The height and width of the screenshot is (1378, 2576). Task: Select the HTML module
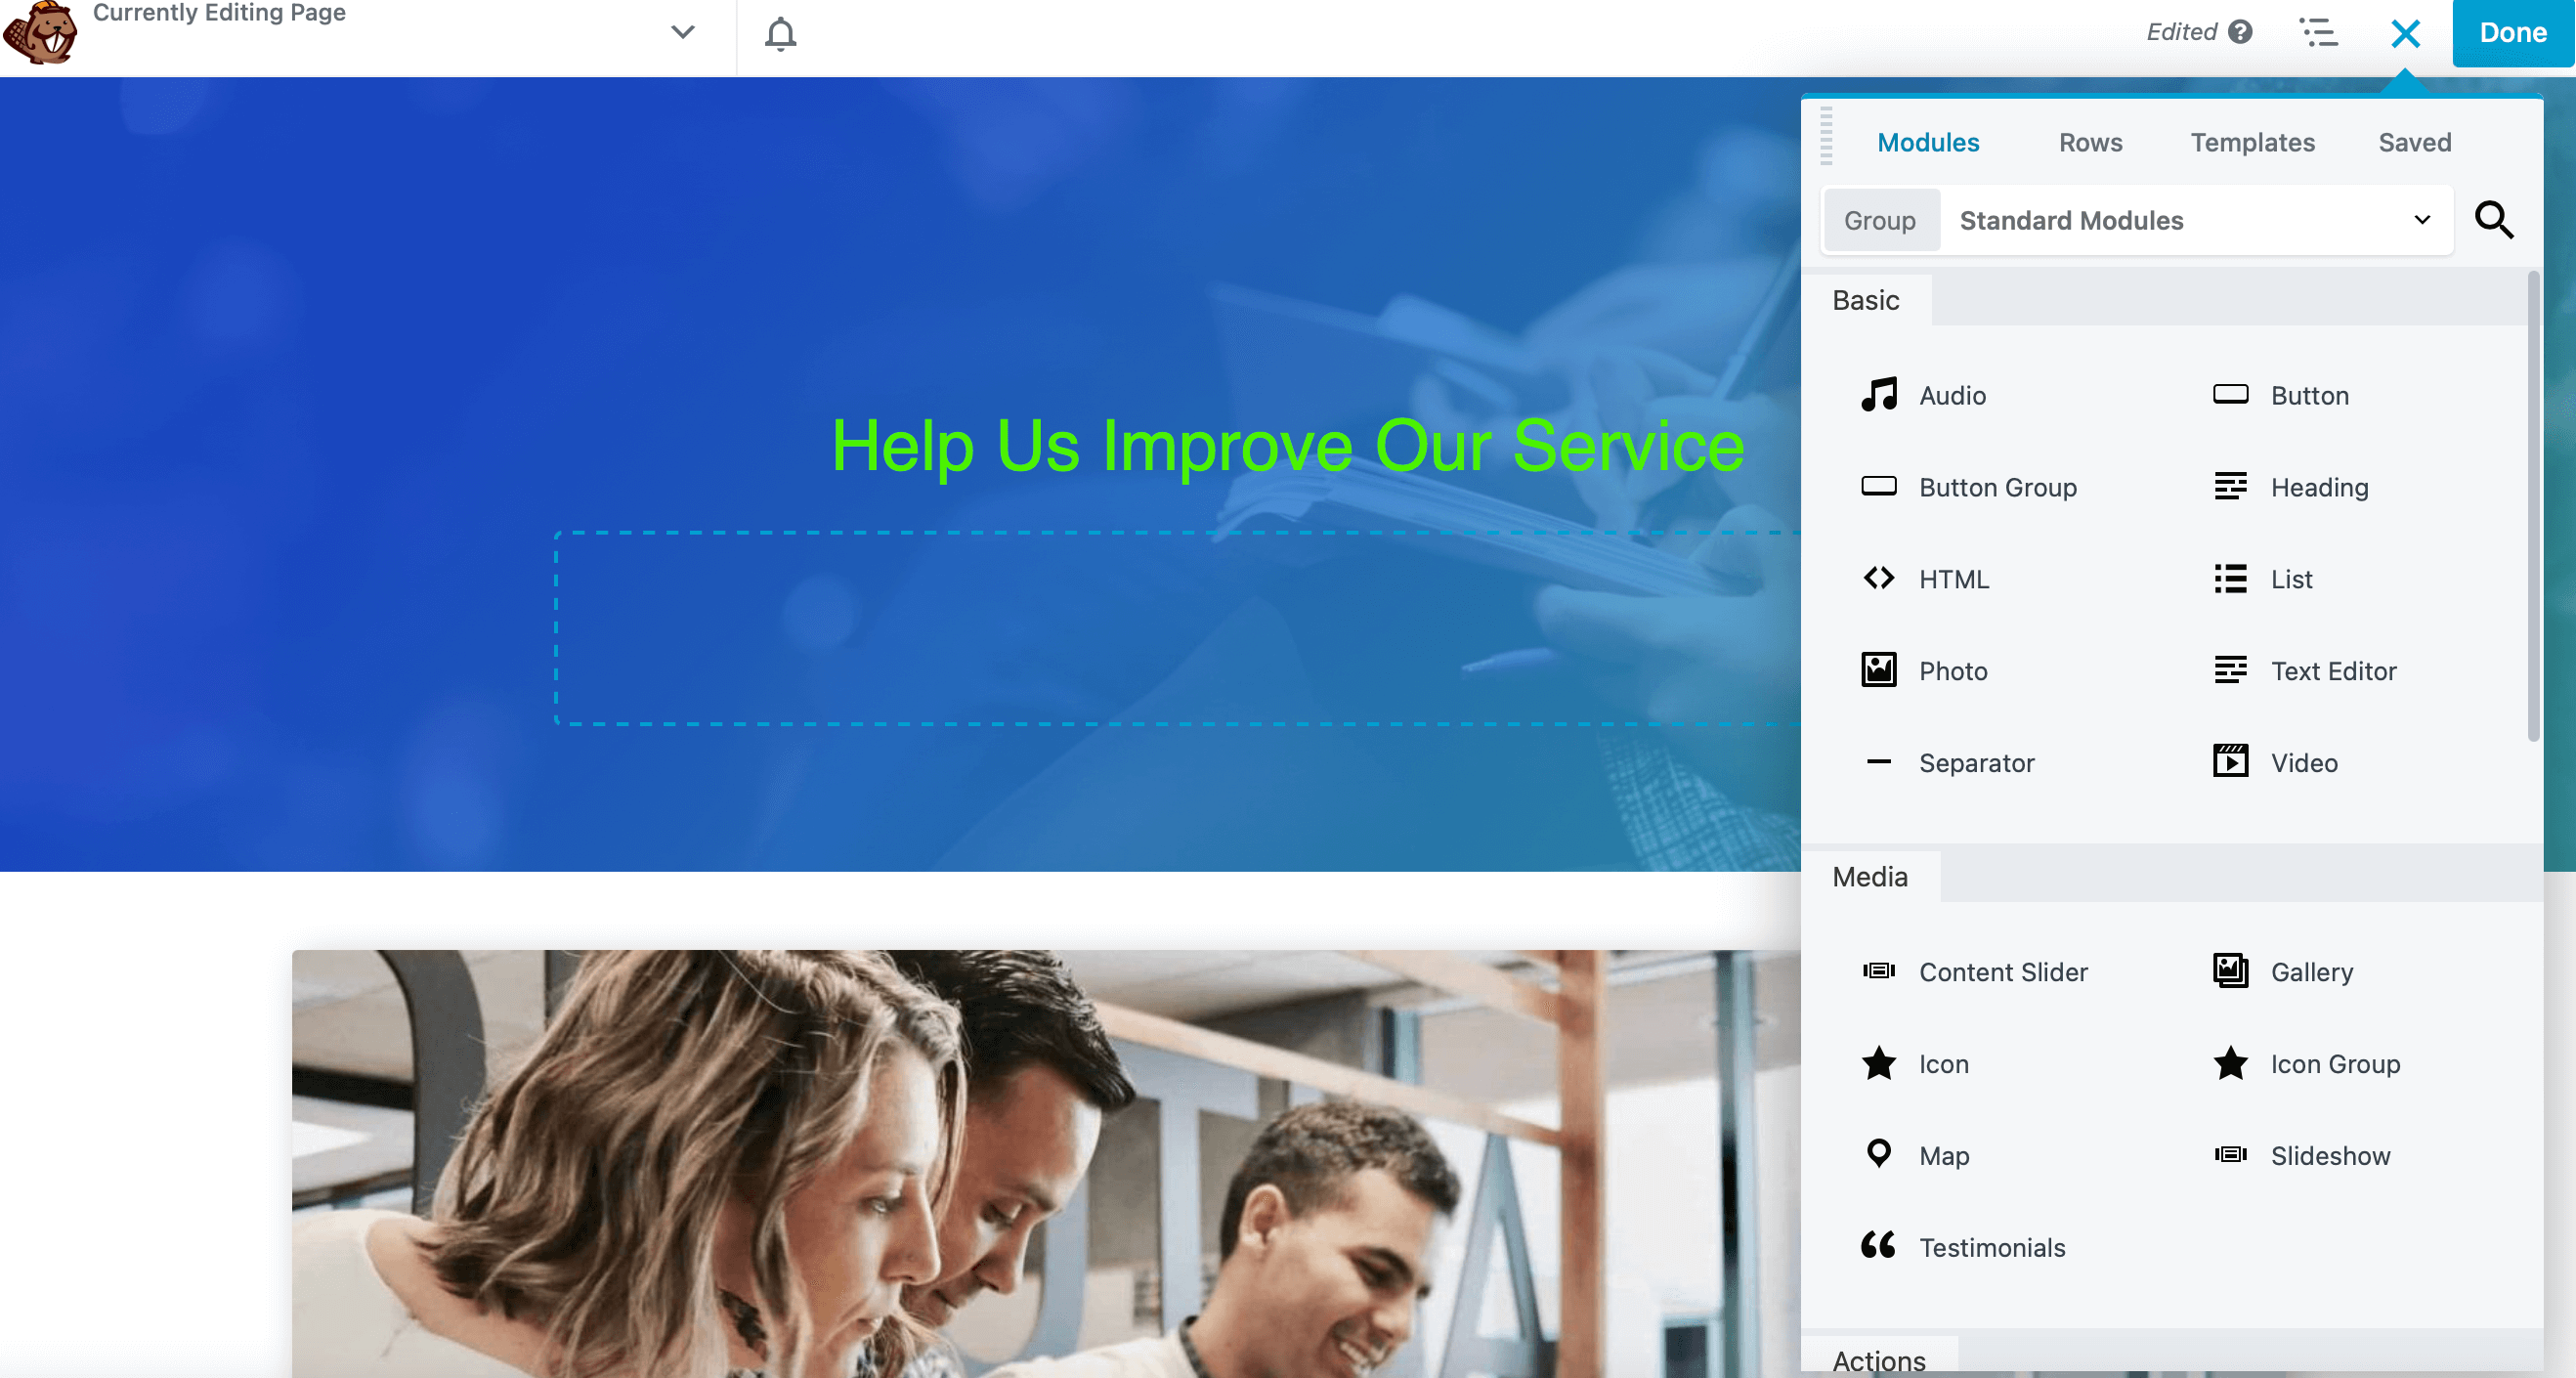point(1953,579)
